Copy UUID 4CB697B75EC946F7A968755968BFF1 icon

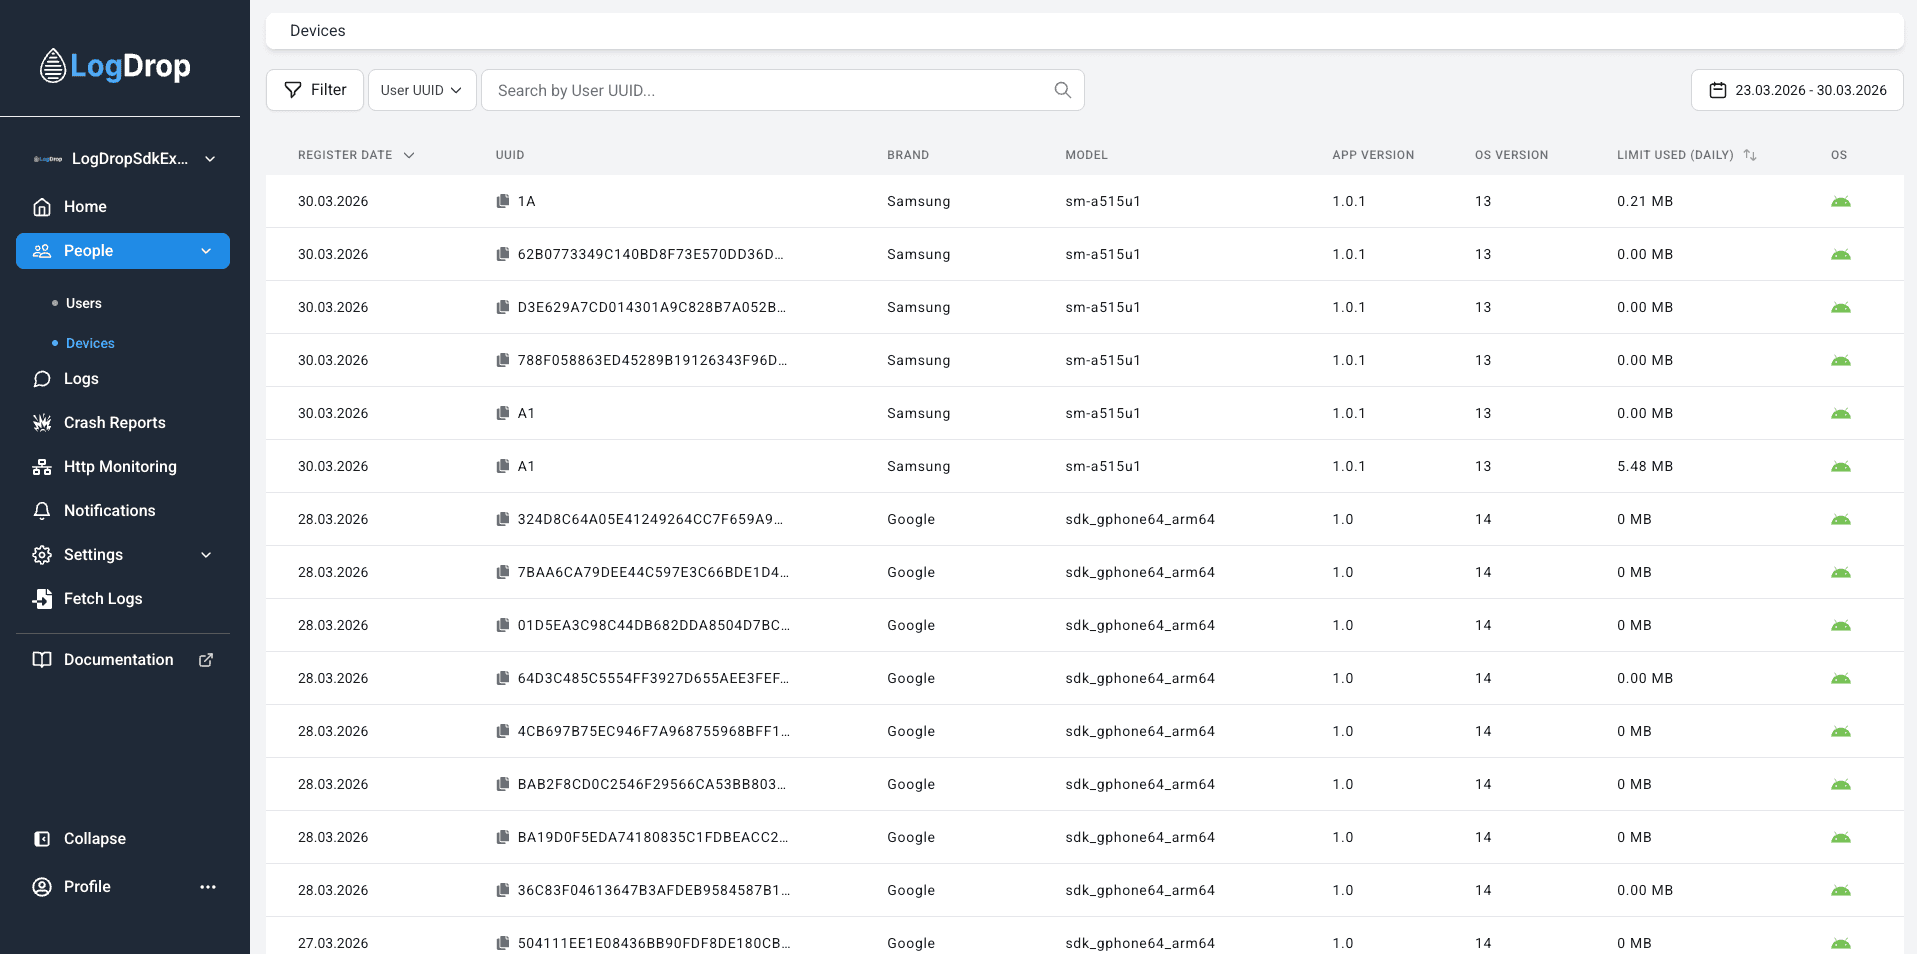click(x=503, y=731)
